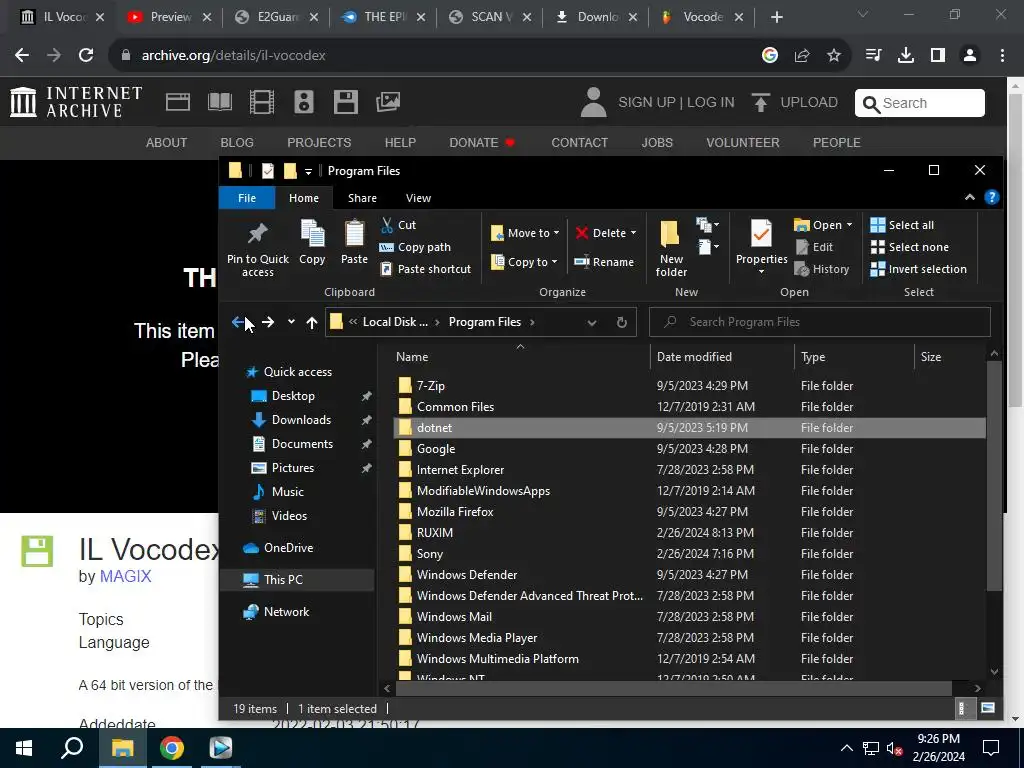This screenshot has height=768, width=1024.
Task: Open Internet Archive texts book icon
Action: point(219,102)
